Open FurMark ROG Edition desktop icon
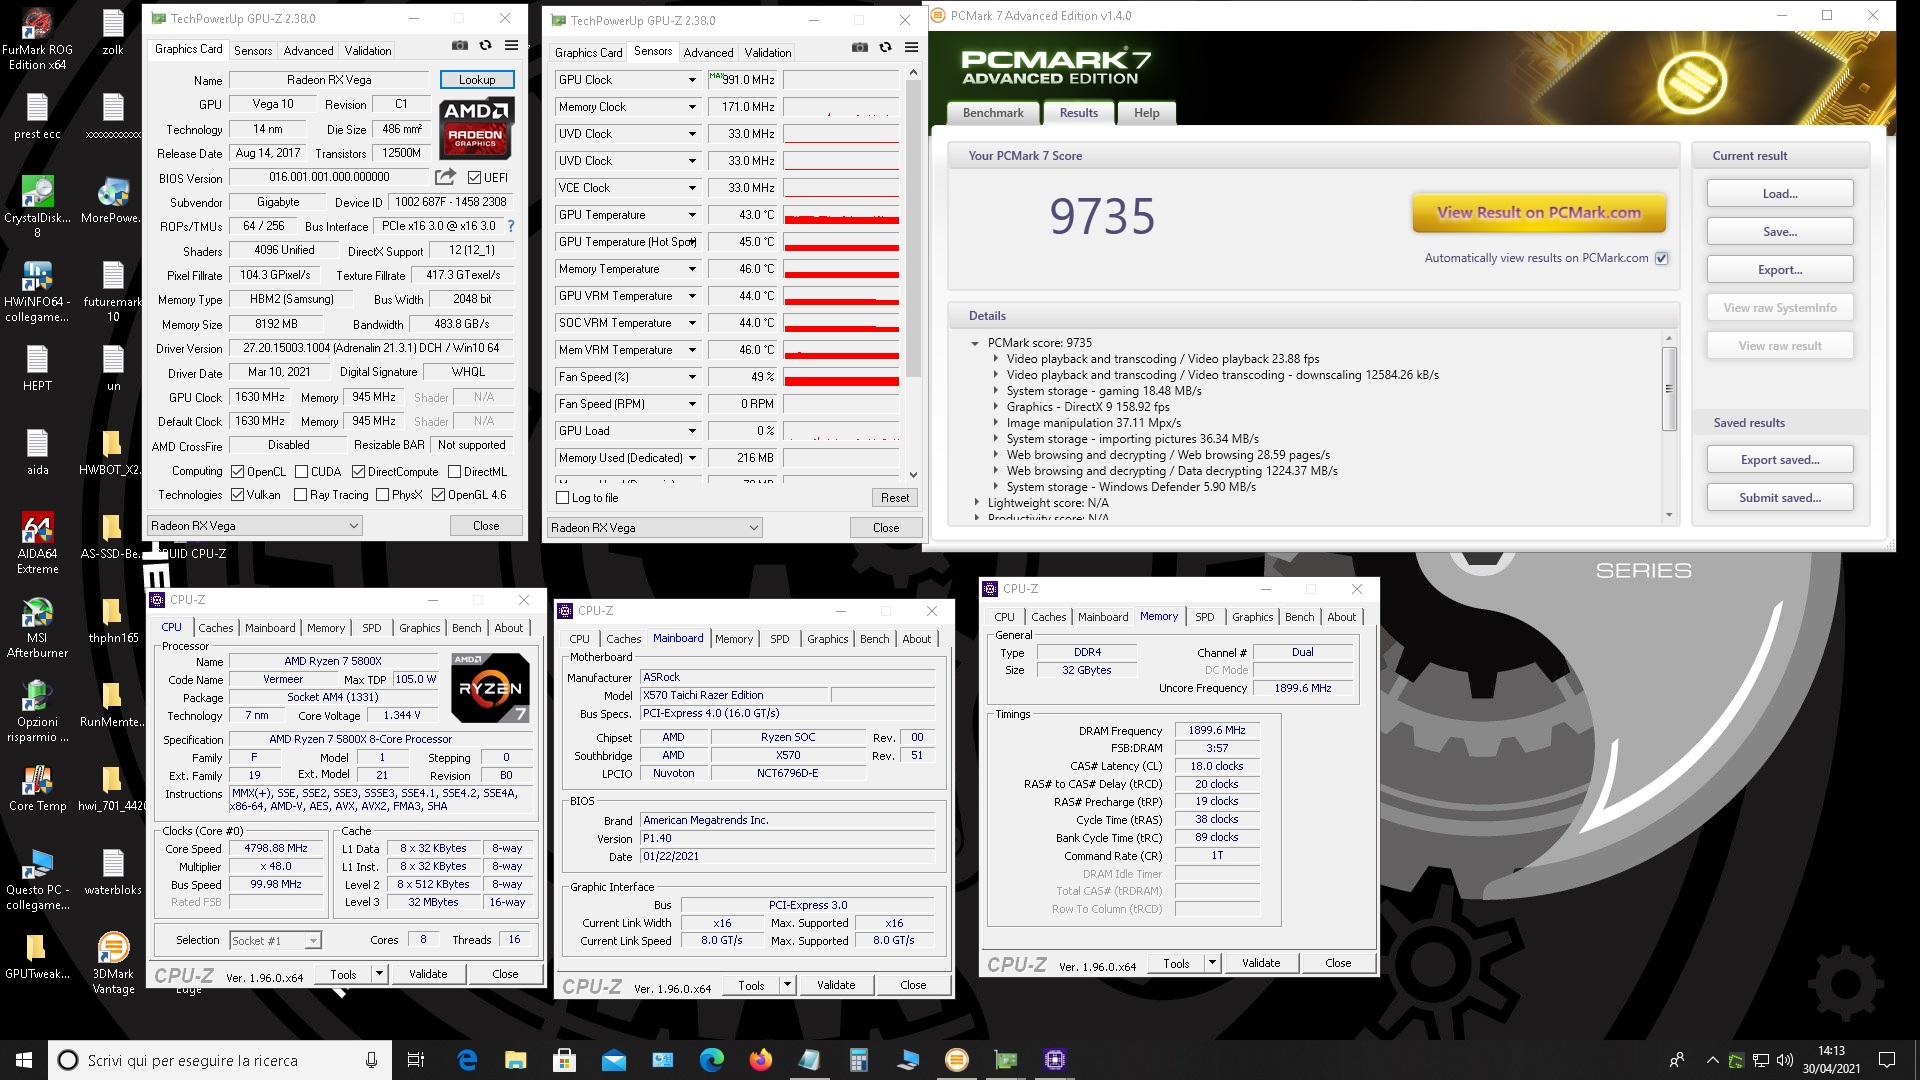This screenshot has height=1080, width=1920. click(37, 40)
